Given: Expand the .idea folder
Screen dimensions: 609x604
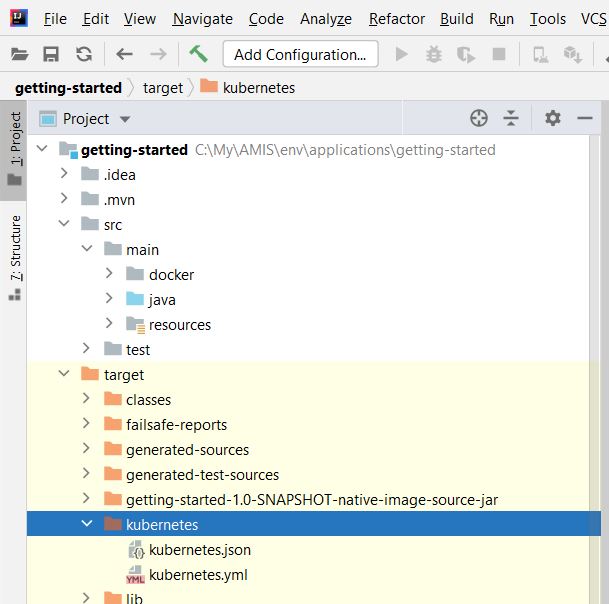Looking at the screenshot, I should tap(64, 175).
